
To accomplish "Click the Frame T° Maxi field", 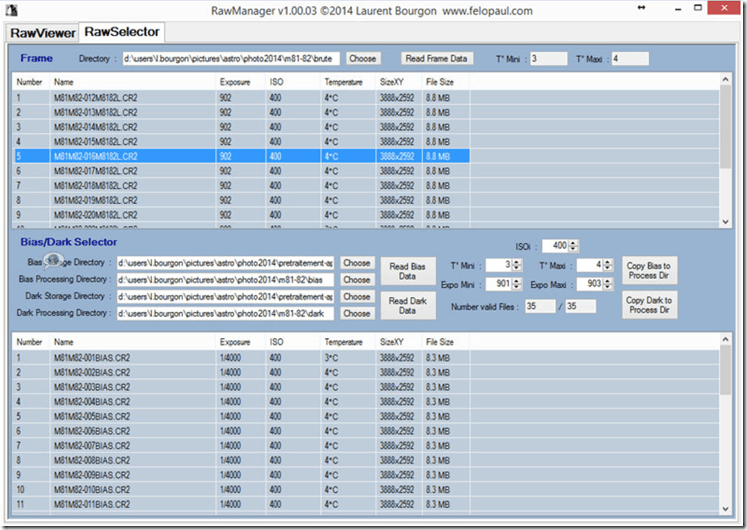I will [x=630, y=59].
